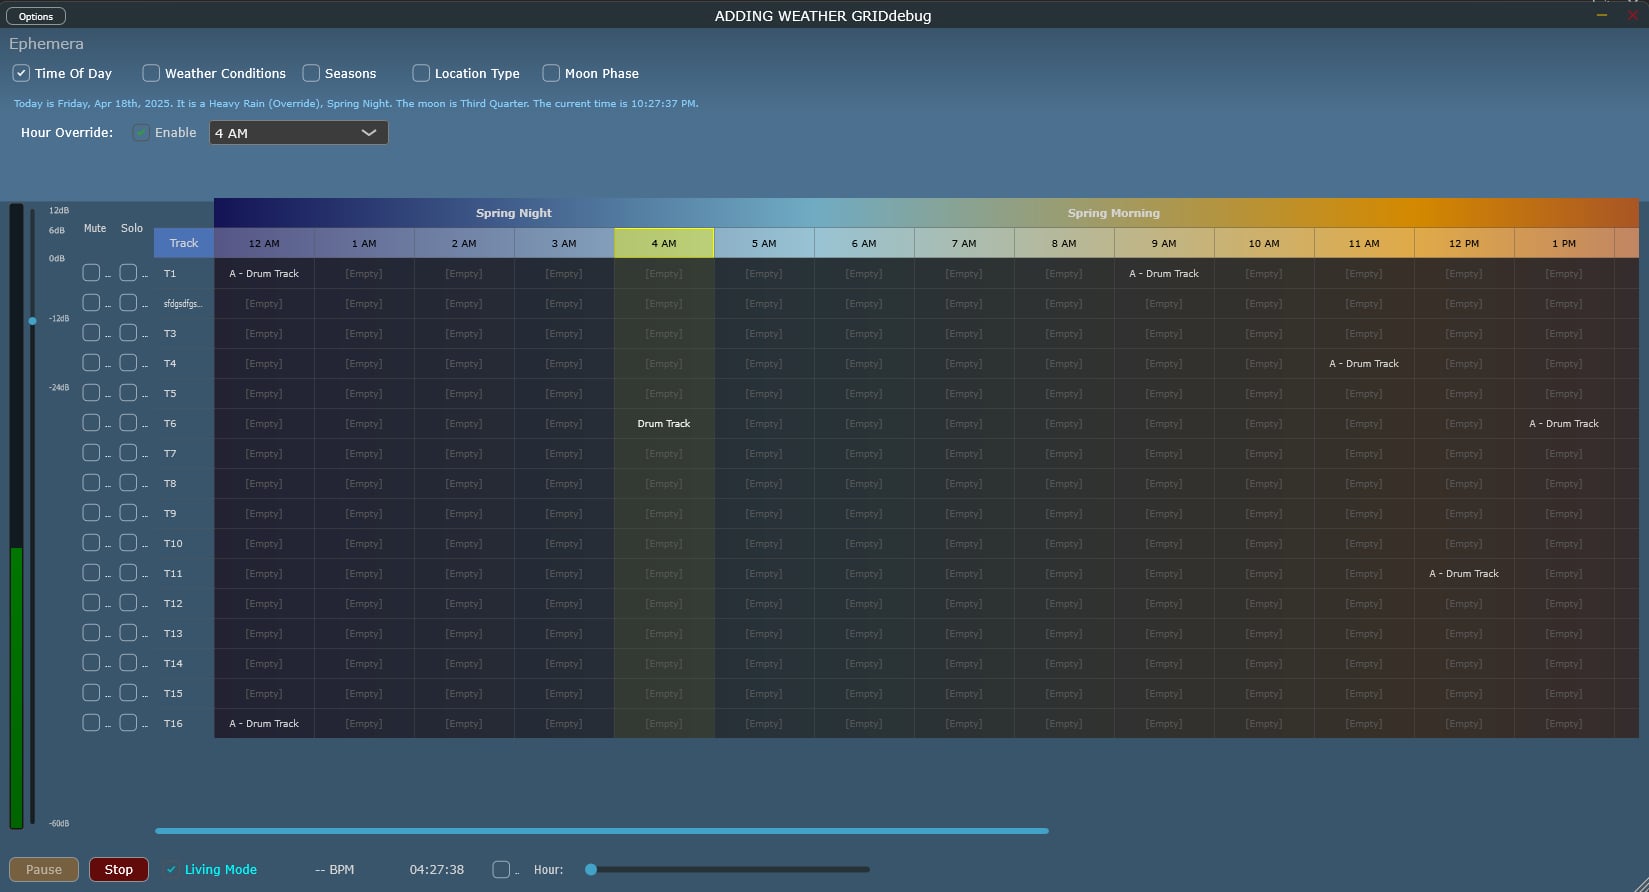Expand the Hour Override dropdown showing 4 AM
The width and height of the screenshot is (1649, 892).
click(x=298, y=133)
